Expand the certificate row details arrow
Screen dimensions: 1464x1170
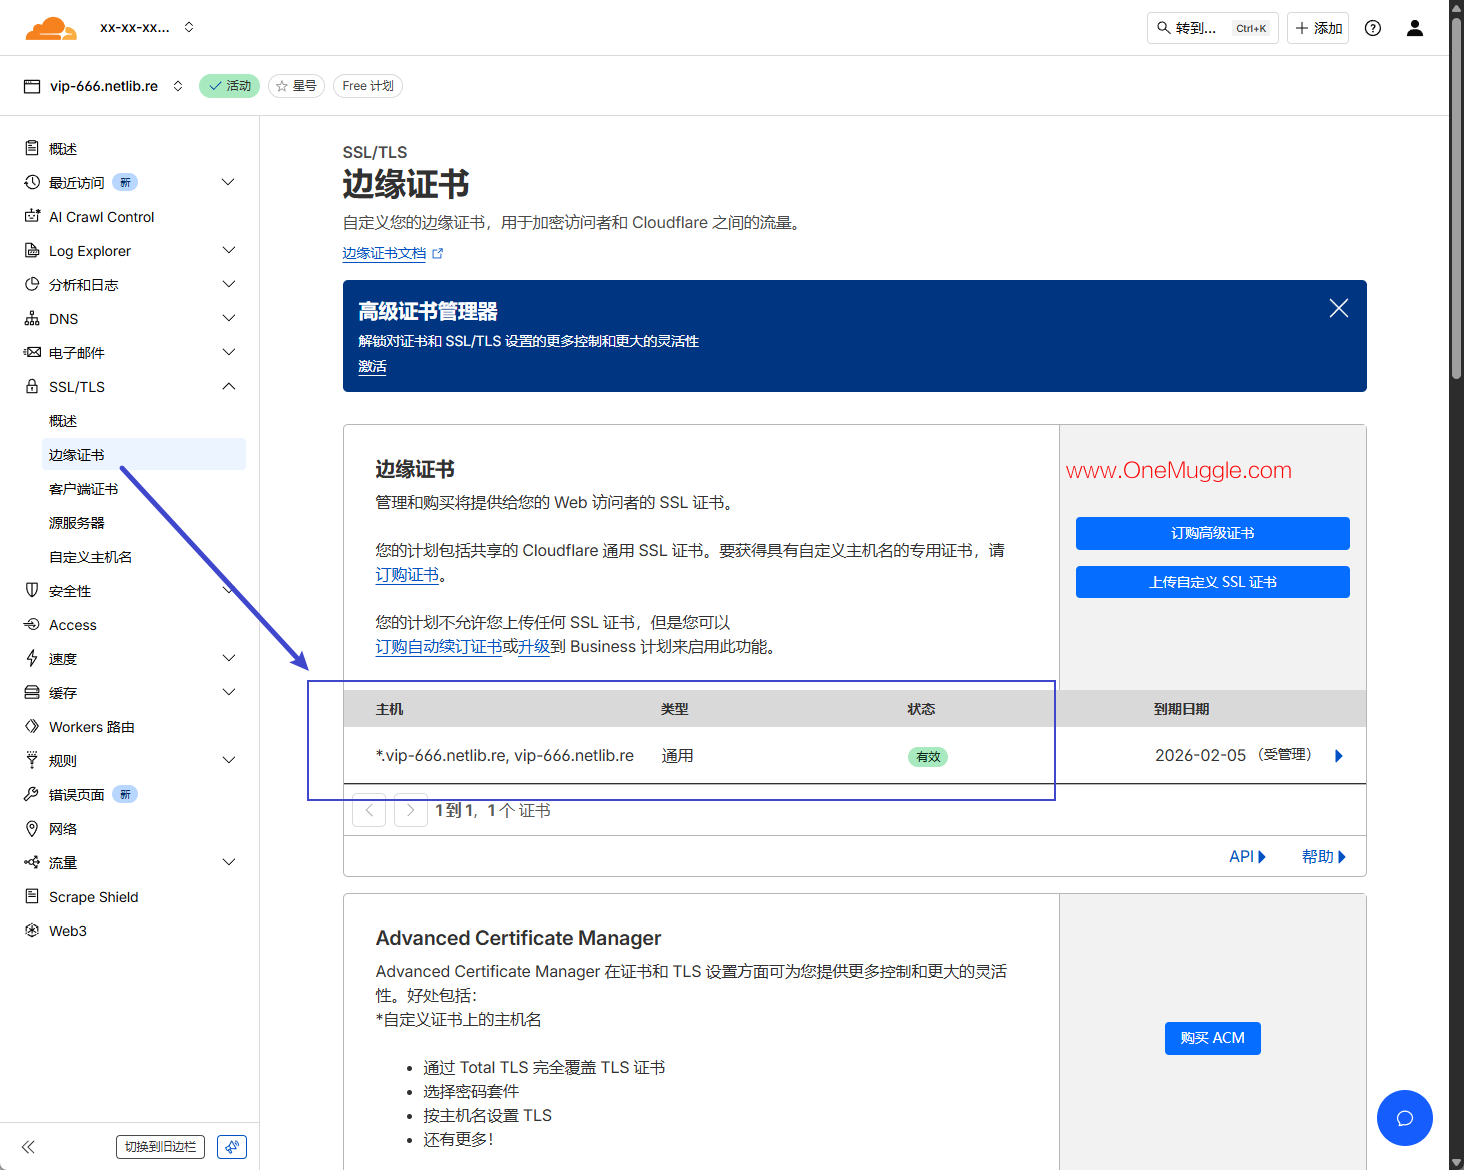(1340, 756)
